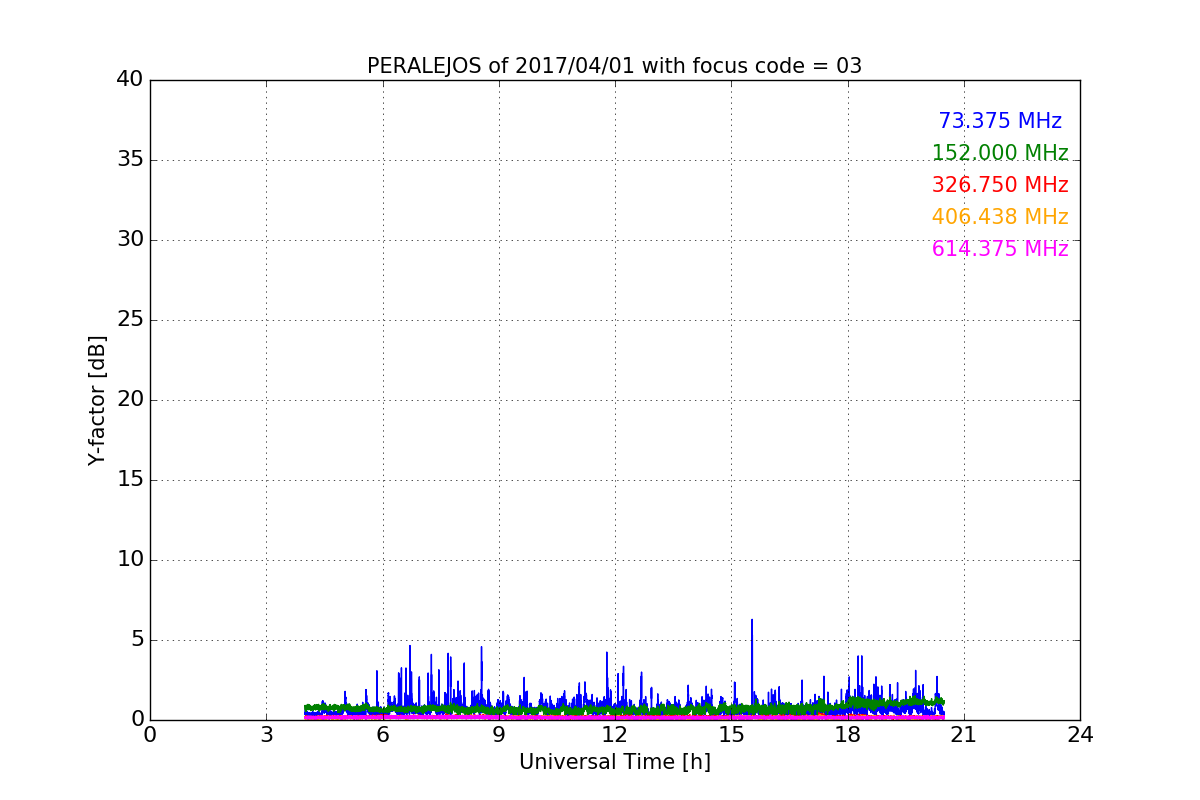Click the y-axis tick label 15
This screenshot has height=800, width=1200.
pyautogui.click(x=130, y=480)
